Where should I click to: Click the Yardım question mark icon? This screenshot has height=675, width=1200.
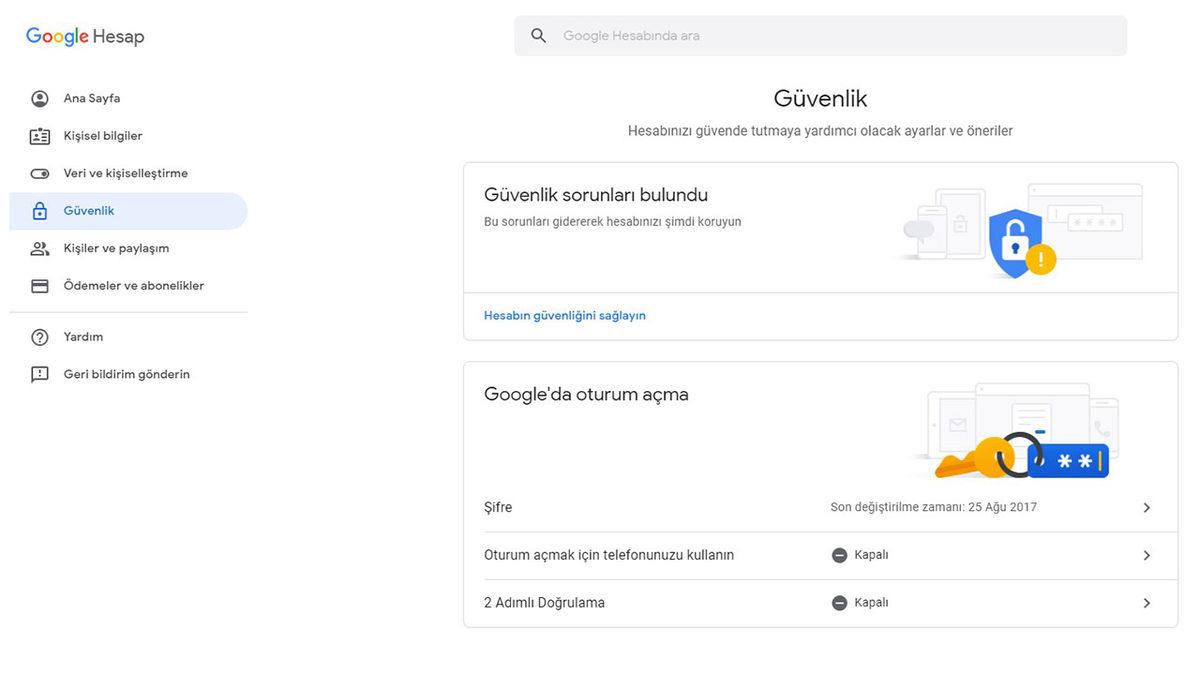pos(39,336)
